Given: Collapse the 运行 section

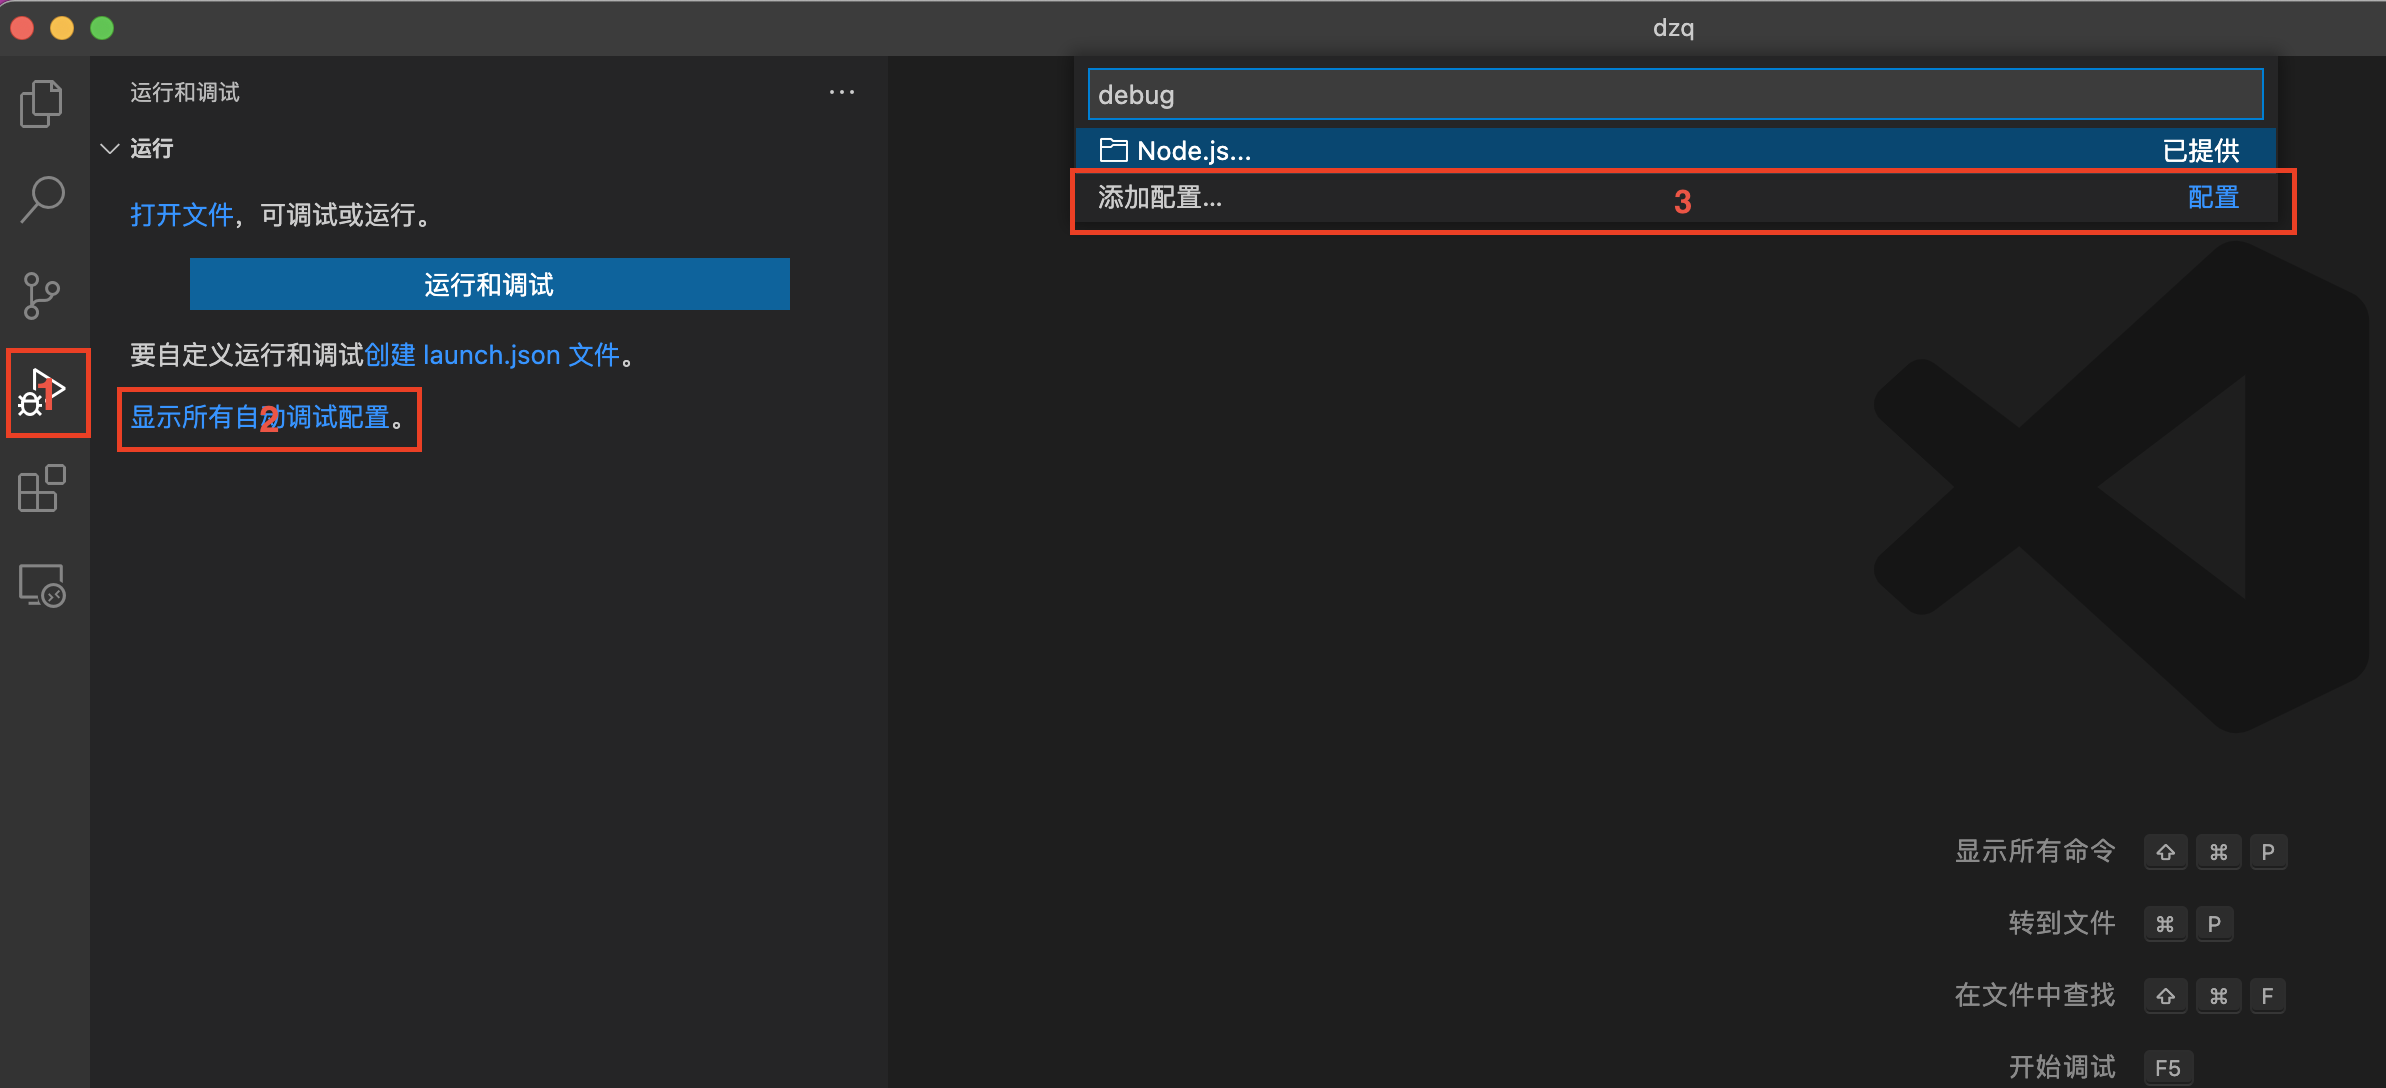Looking at the screenshot, I should [110, 148].
